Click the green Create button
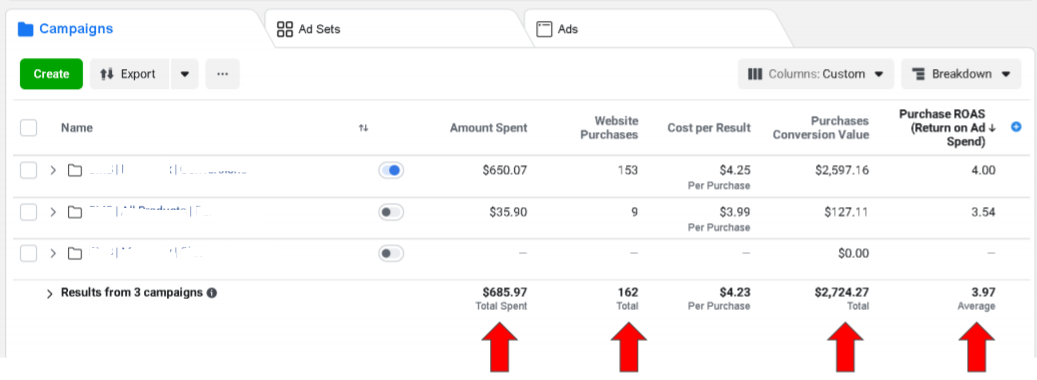 pyautogui.click(x=52, y=74)
